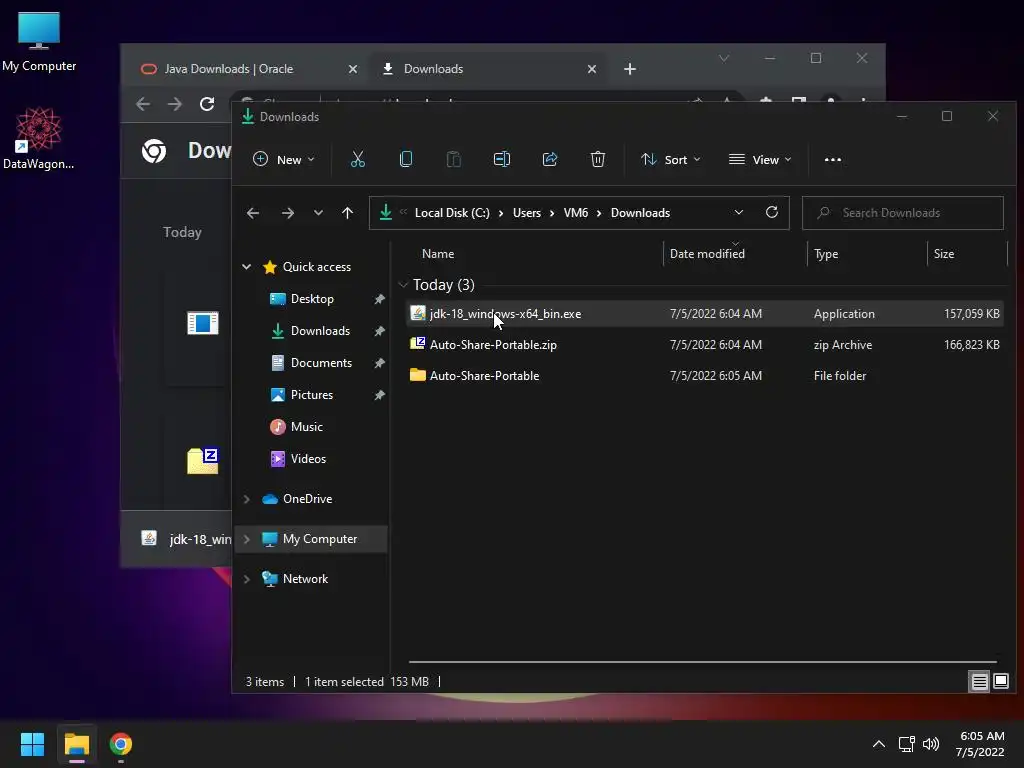
Task: Select Music in navigation pane
Action: [306, 426]
